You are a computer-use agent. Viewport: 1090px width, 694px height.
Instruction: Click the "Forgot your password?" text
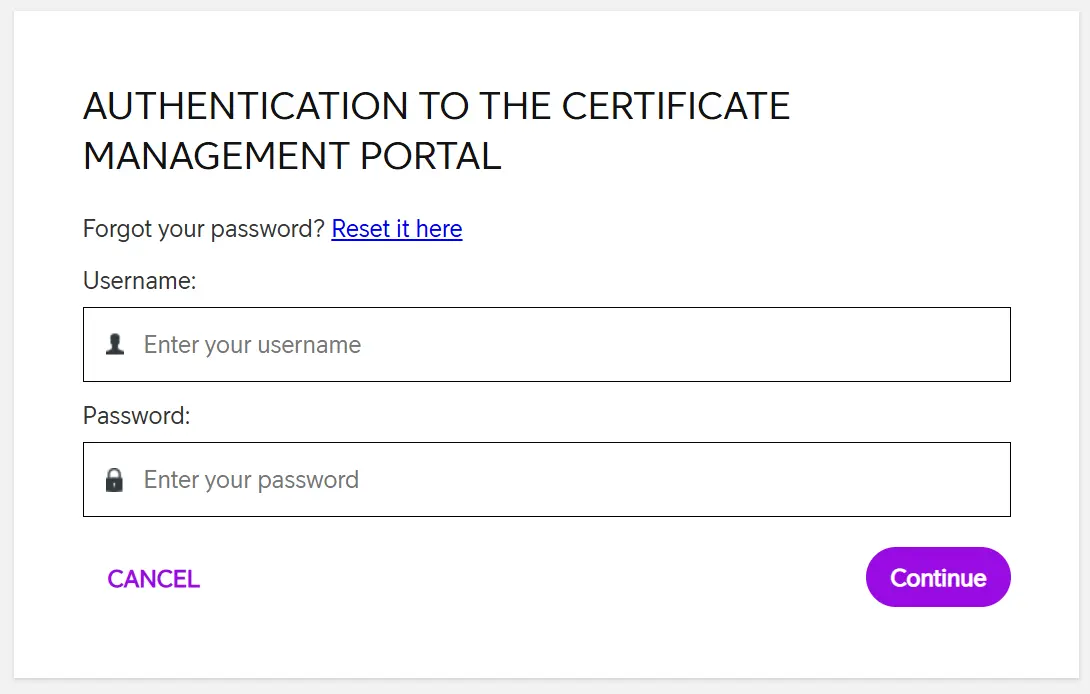[x=204, y=229]
